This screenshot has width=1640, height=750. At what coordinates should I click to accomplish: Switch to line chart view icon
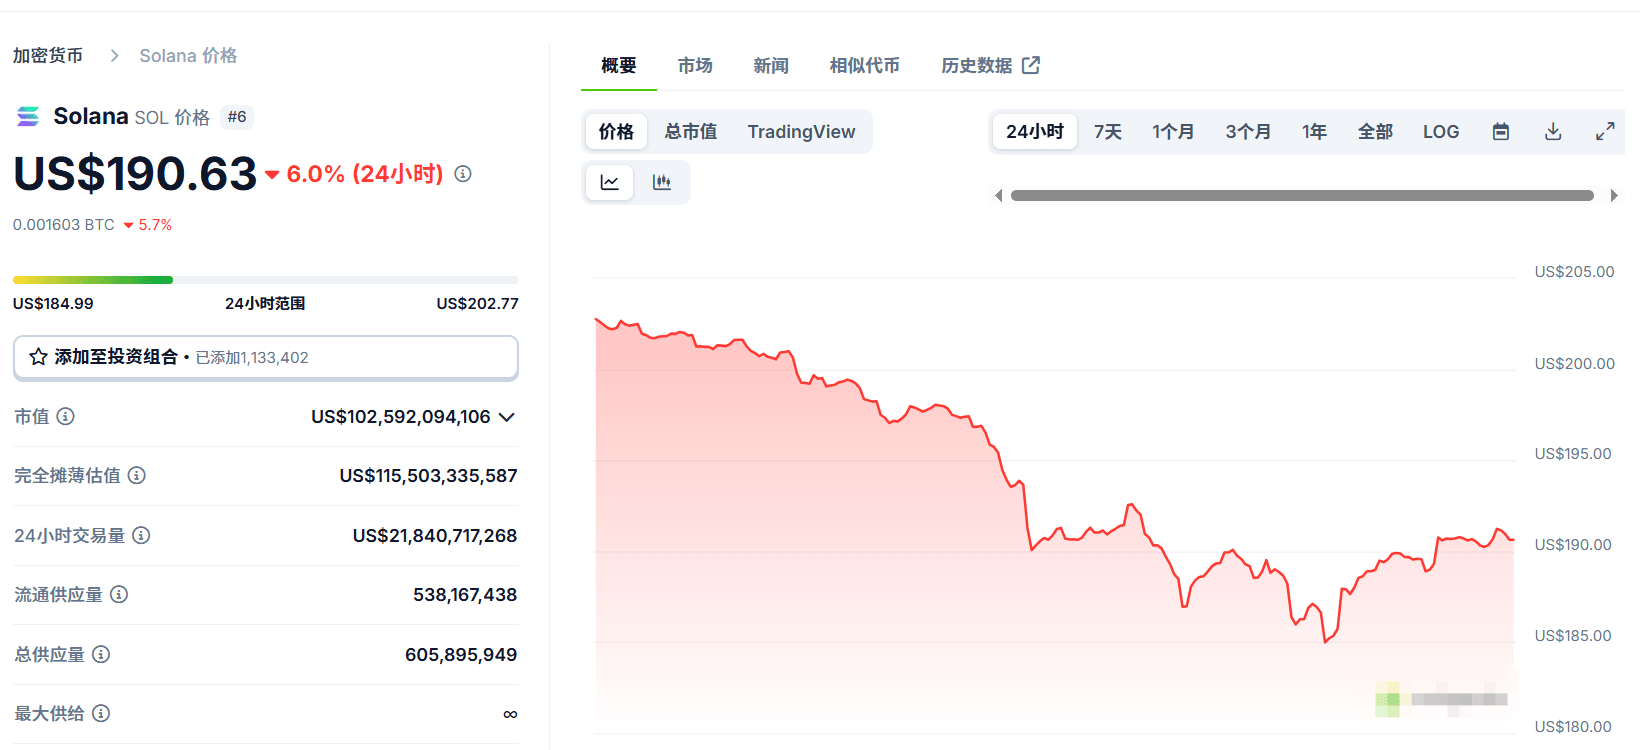point(609,182)
